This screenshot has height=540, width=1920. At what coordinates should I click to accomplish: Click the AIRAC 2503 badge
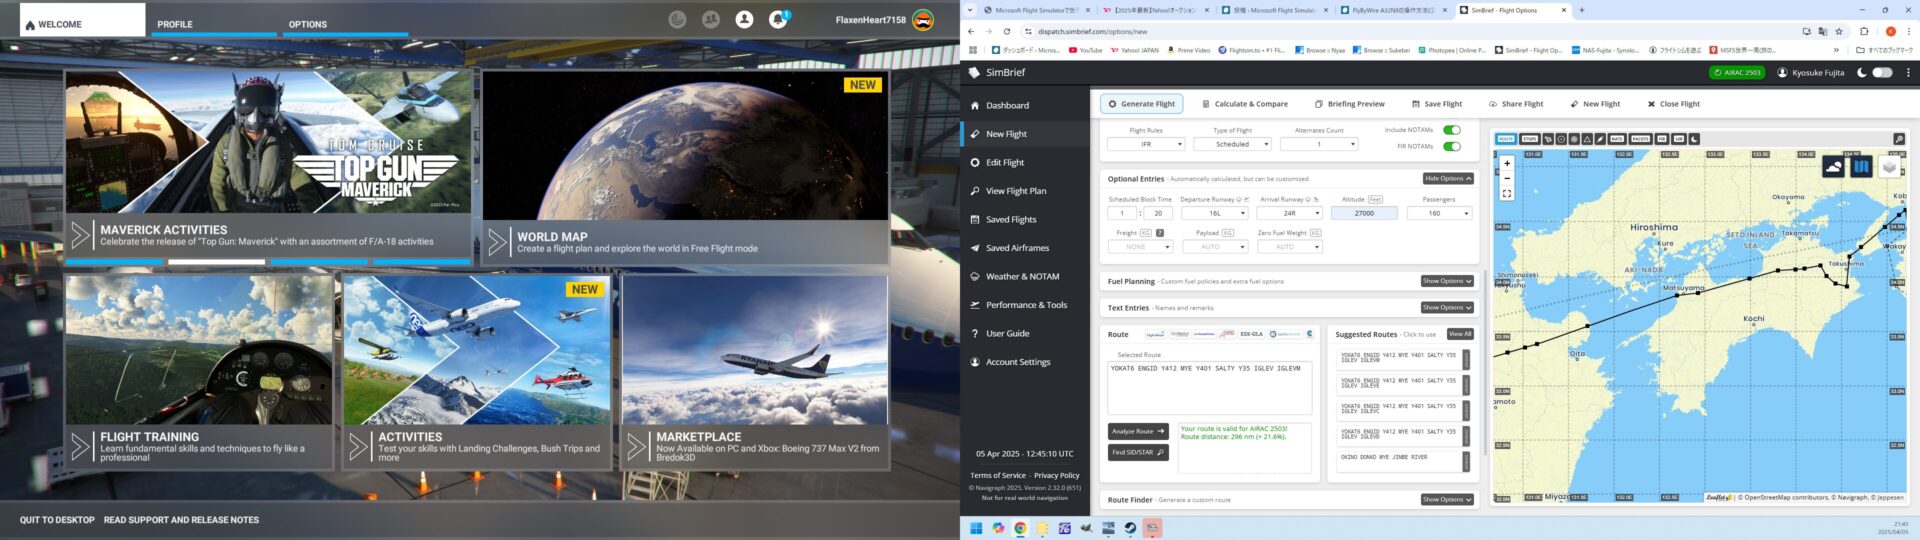(x=1737, y=72)
